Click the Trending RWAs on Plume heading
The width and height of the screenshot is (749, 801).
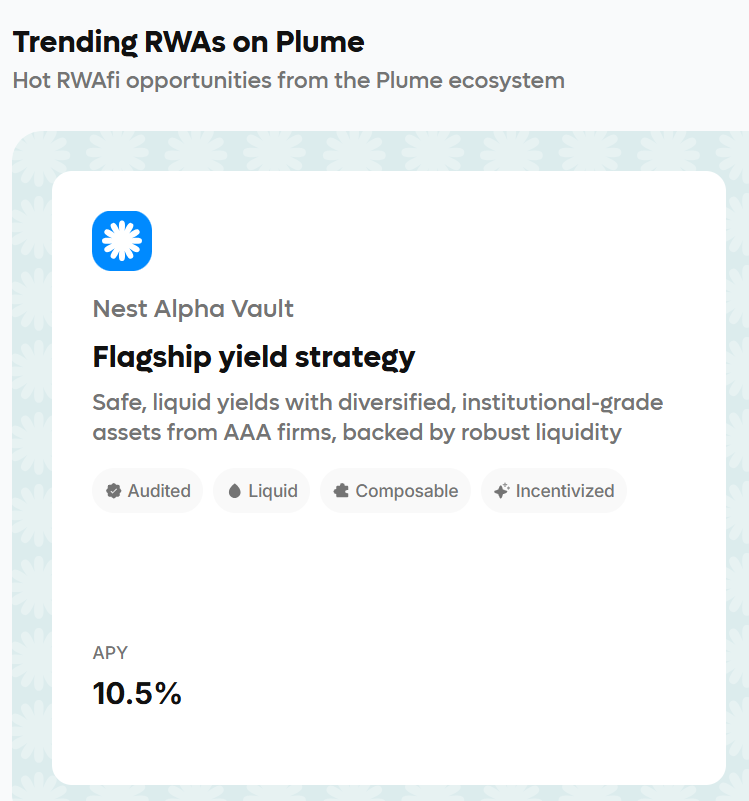(x=188, y=42)
